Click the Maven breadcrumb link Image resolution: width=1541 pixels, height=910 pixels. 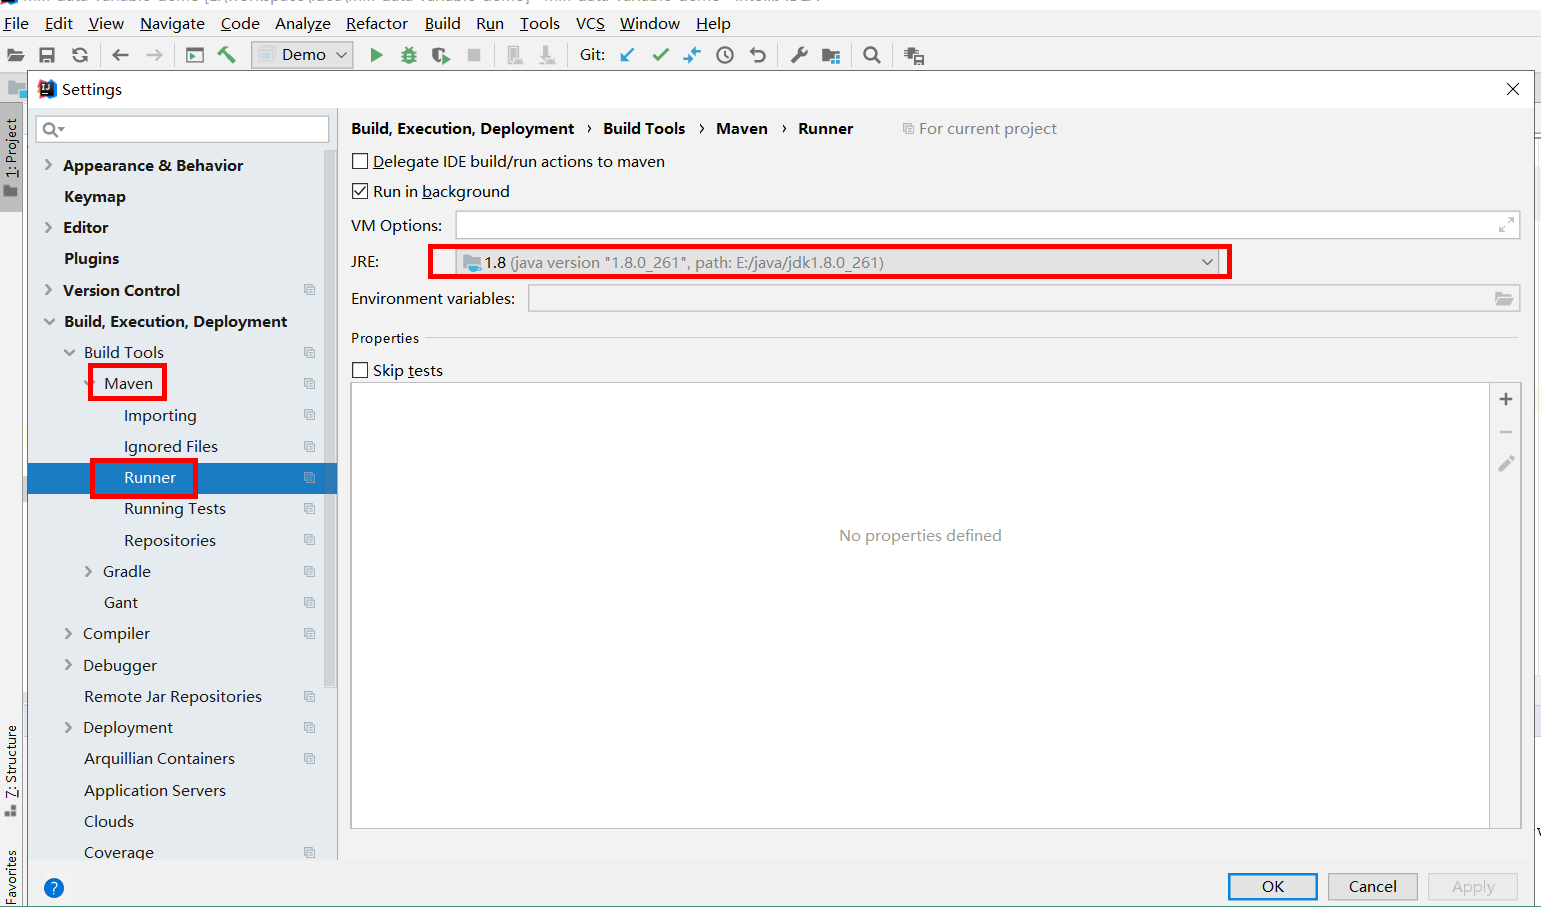[x=742, y=128]
